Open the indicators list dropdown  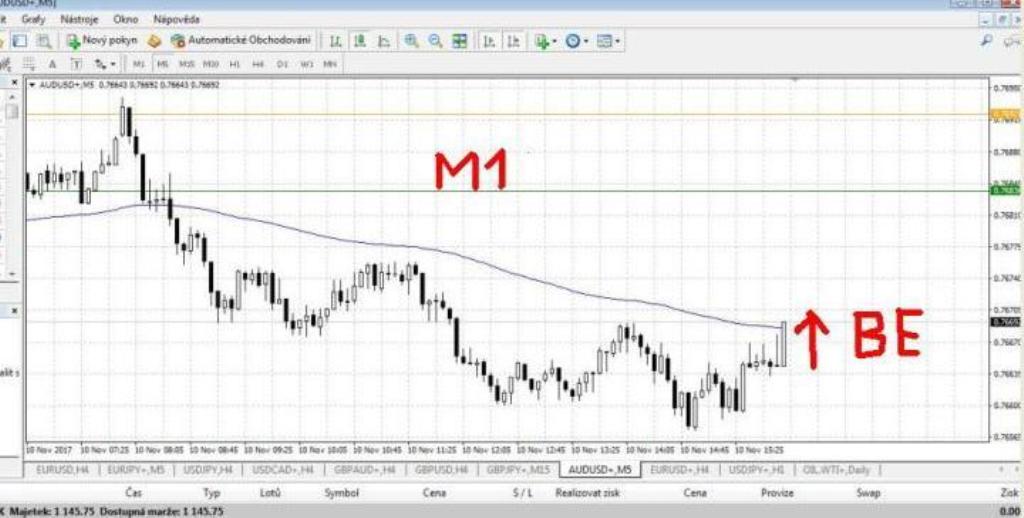545,41
